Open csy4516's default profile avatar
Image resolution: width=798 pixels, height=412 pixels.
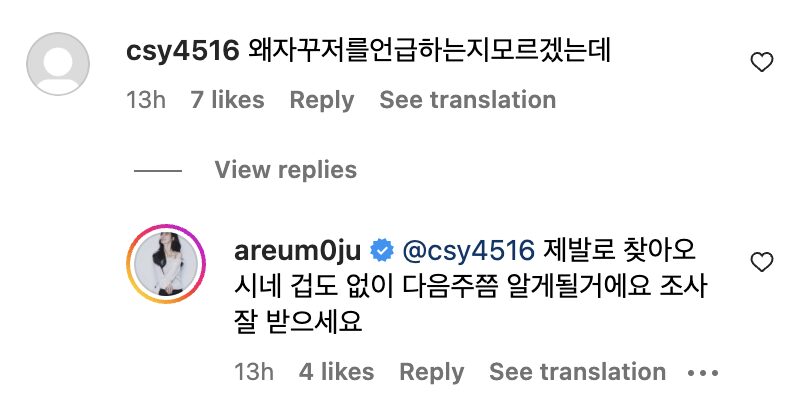pyautogui.click(x=58, y=64)
